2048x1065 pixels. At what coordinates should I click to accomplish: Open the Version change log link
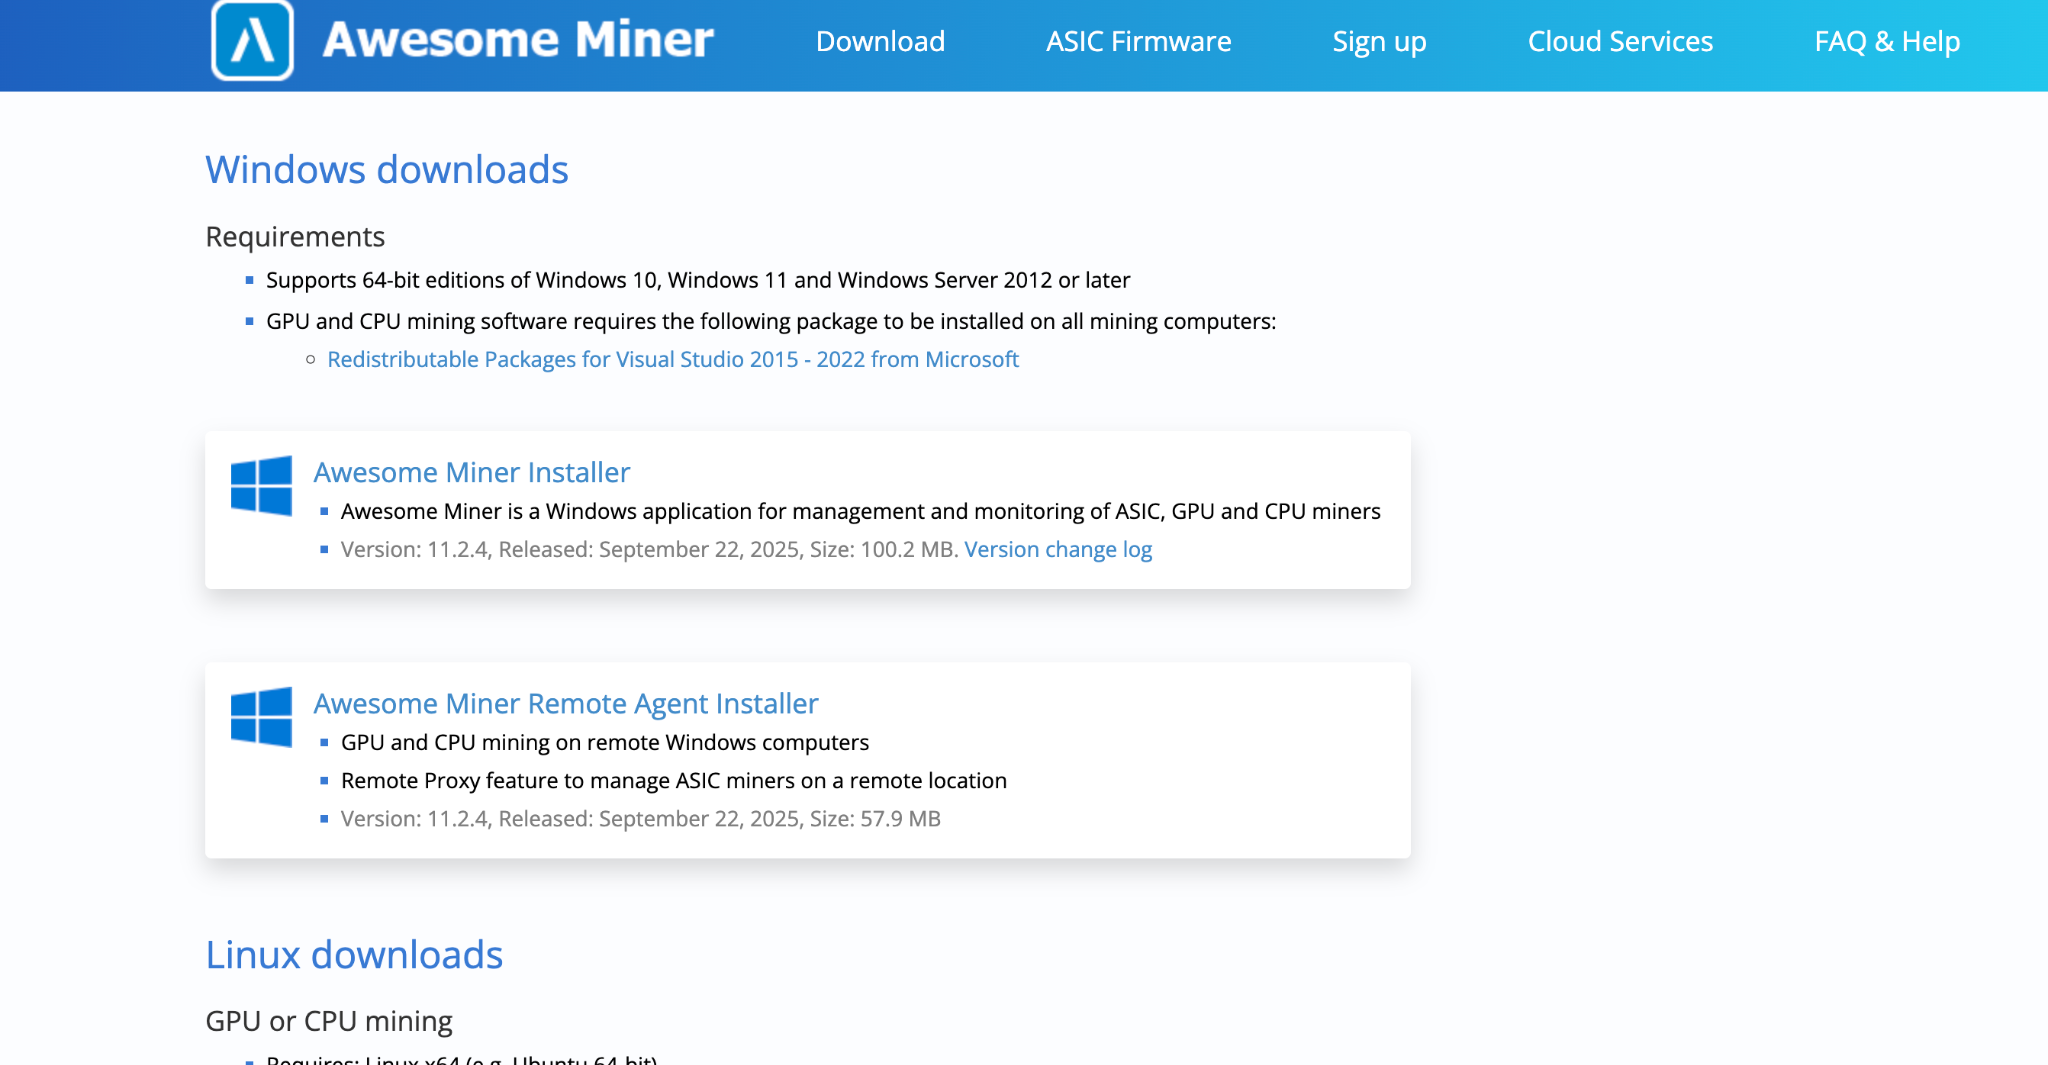tap(1058, 549)
